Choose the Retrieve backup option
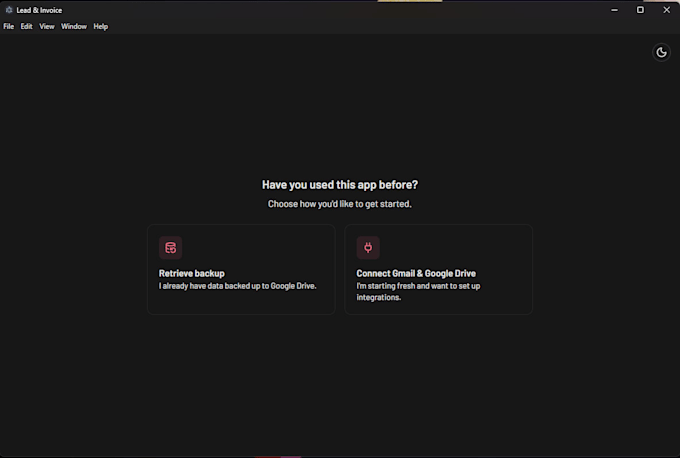The height and width of the screenshot is (458, 680). [241, 269]
